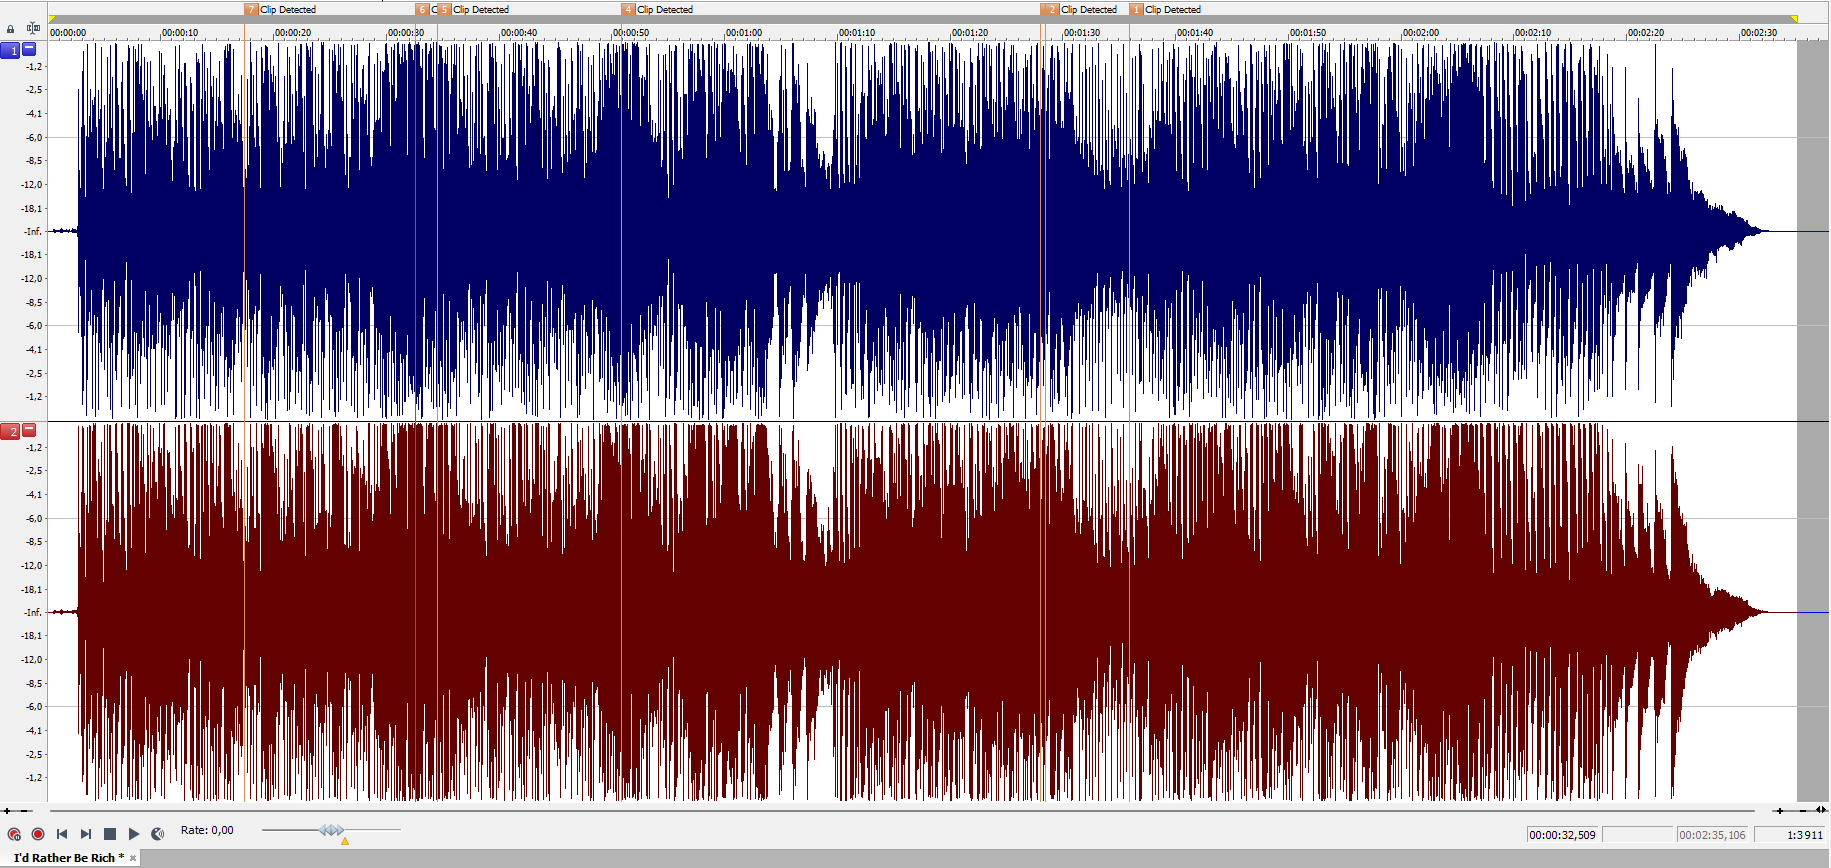Switch to the I'd Rather Be Rich tab

[x=66, y=858]
